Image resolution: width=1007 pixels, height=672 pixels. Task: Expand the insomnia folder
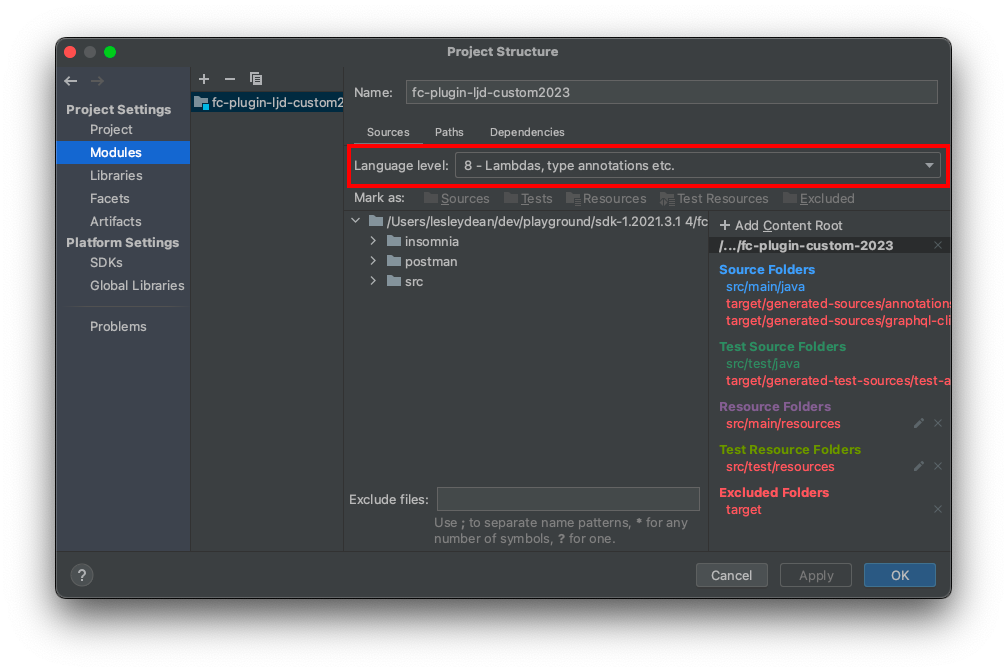point(372,241)
